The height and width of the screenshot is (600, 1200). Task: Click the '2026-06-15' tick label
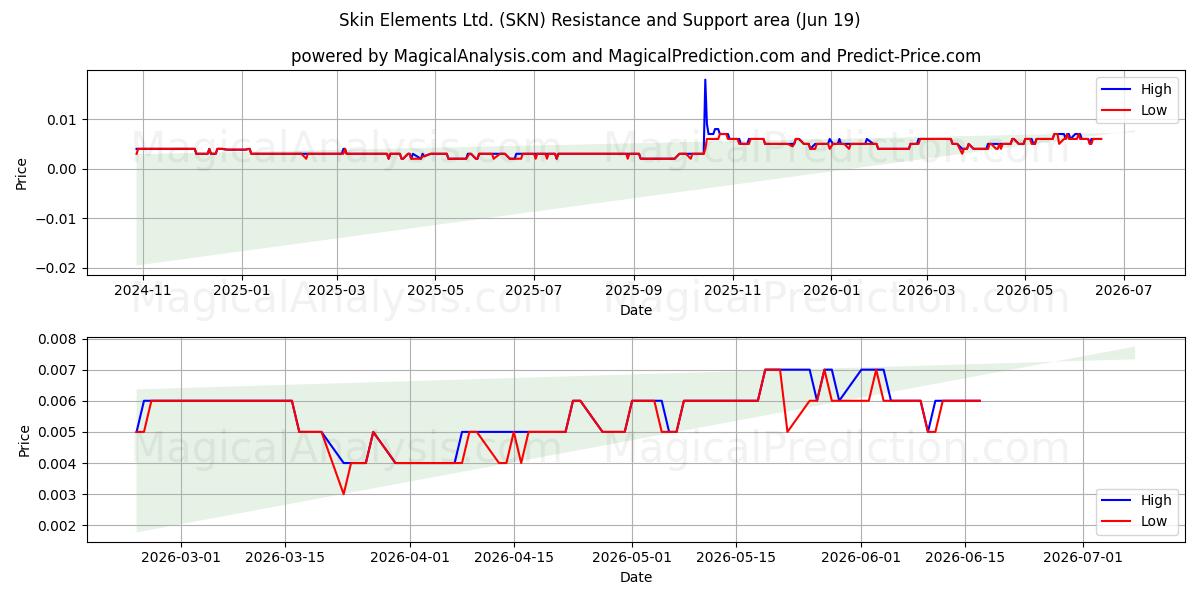click(966, 557)
